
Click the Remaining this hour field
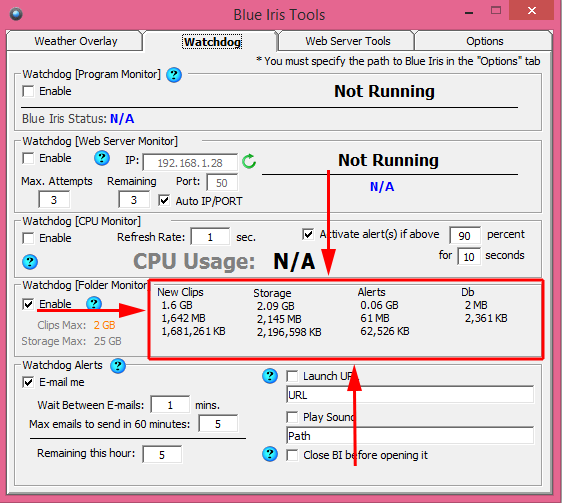click(162, 455)
